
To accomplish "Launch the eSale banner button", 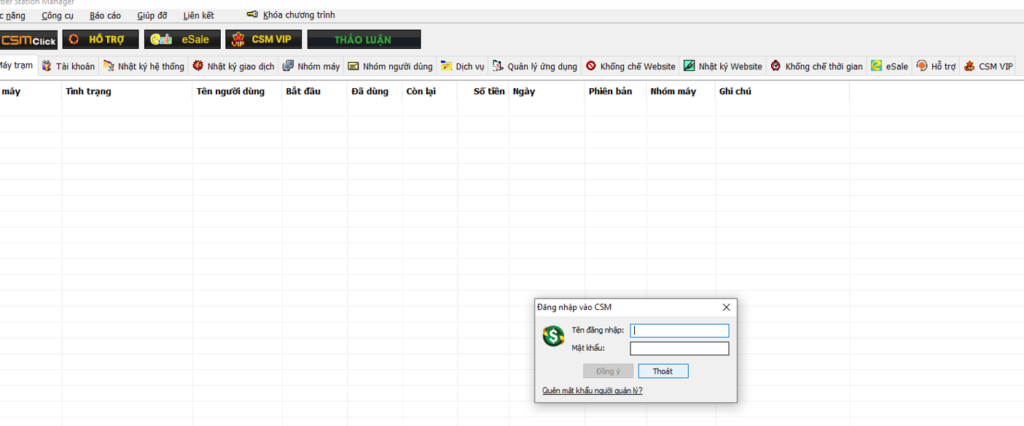I will 181,40.
